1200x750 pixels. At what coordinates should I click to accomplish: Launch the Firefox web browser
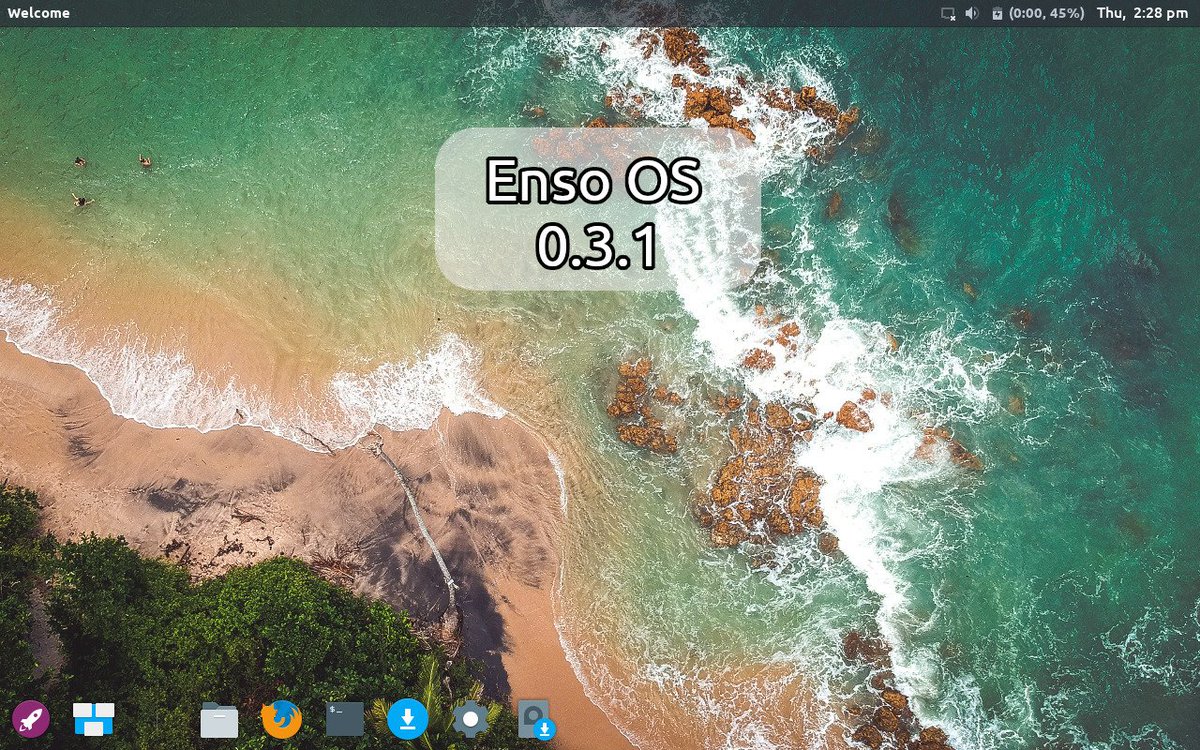pyautogui.click(x=281, y=718)
